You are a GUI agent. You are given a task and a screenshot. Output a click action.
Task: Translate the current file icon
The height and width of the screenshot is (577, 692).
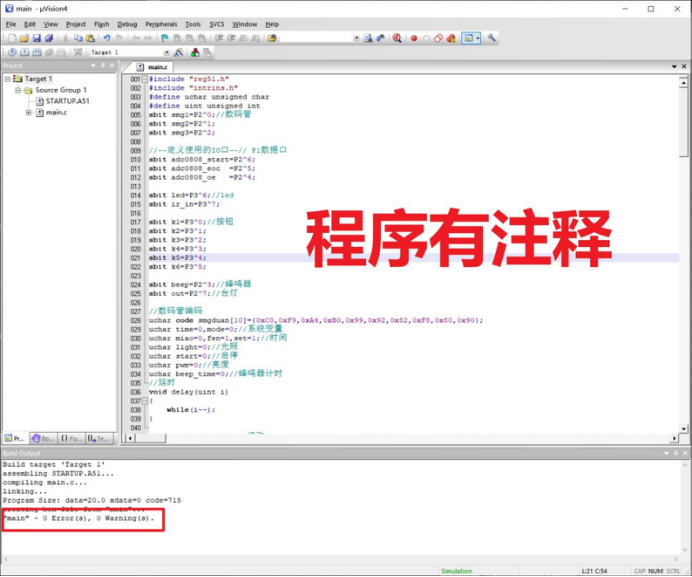tap(12, 53)
